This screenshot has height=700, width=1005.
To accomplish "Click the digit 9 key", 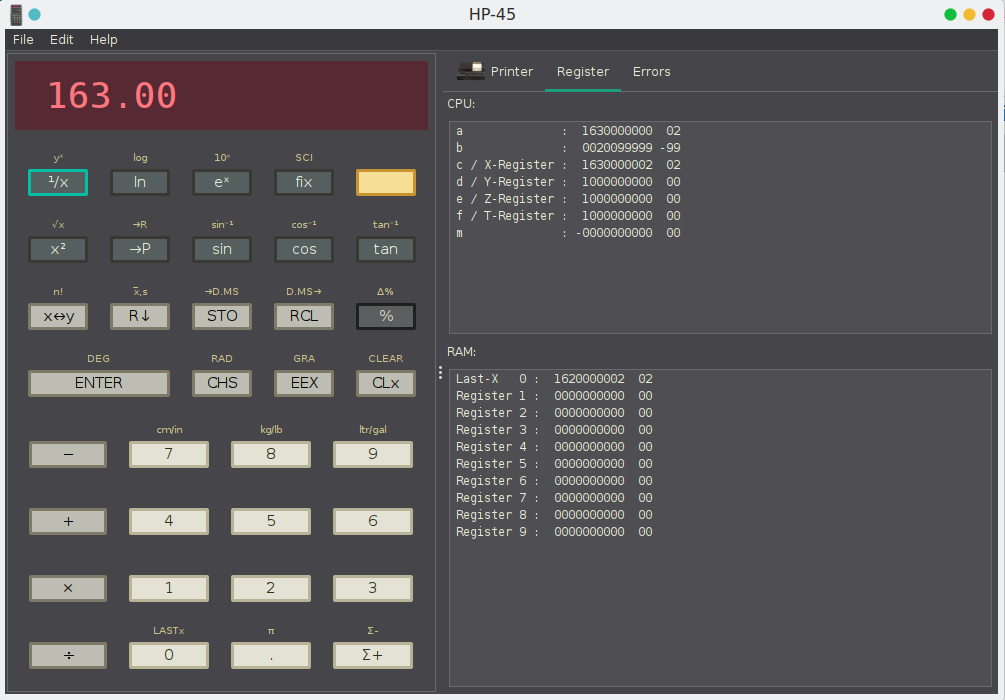I will [372, 454].
